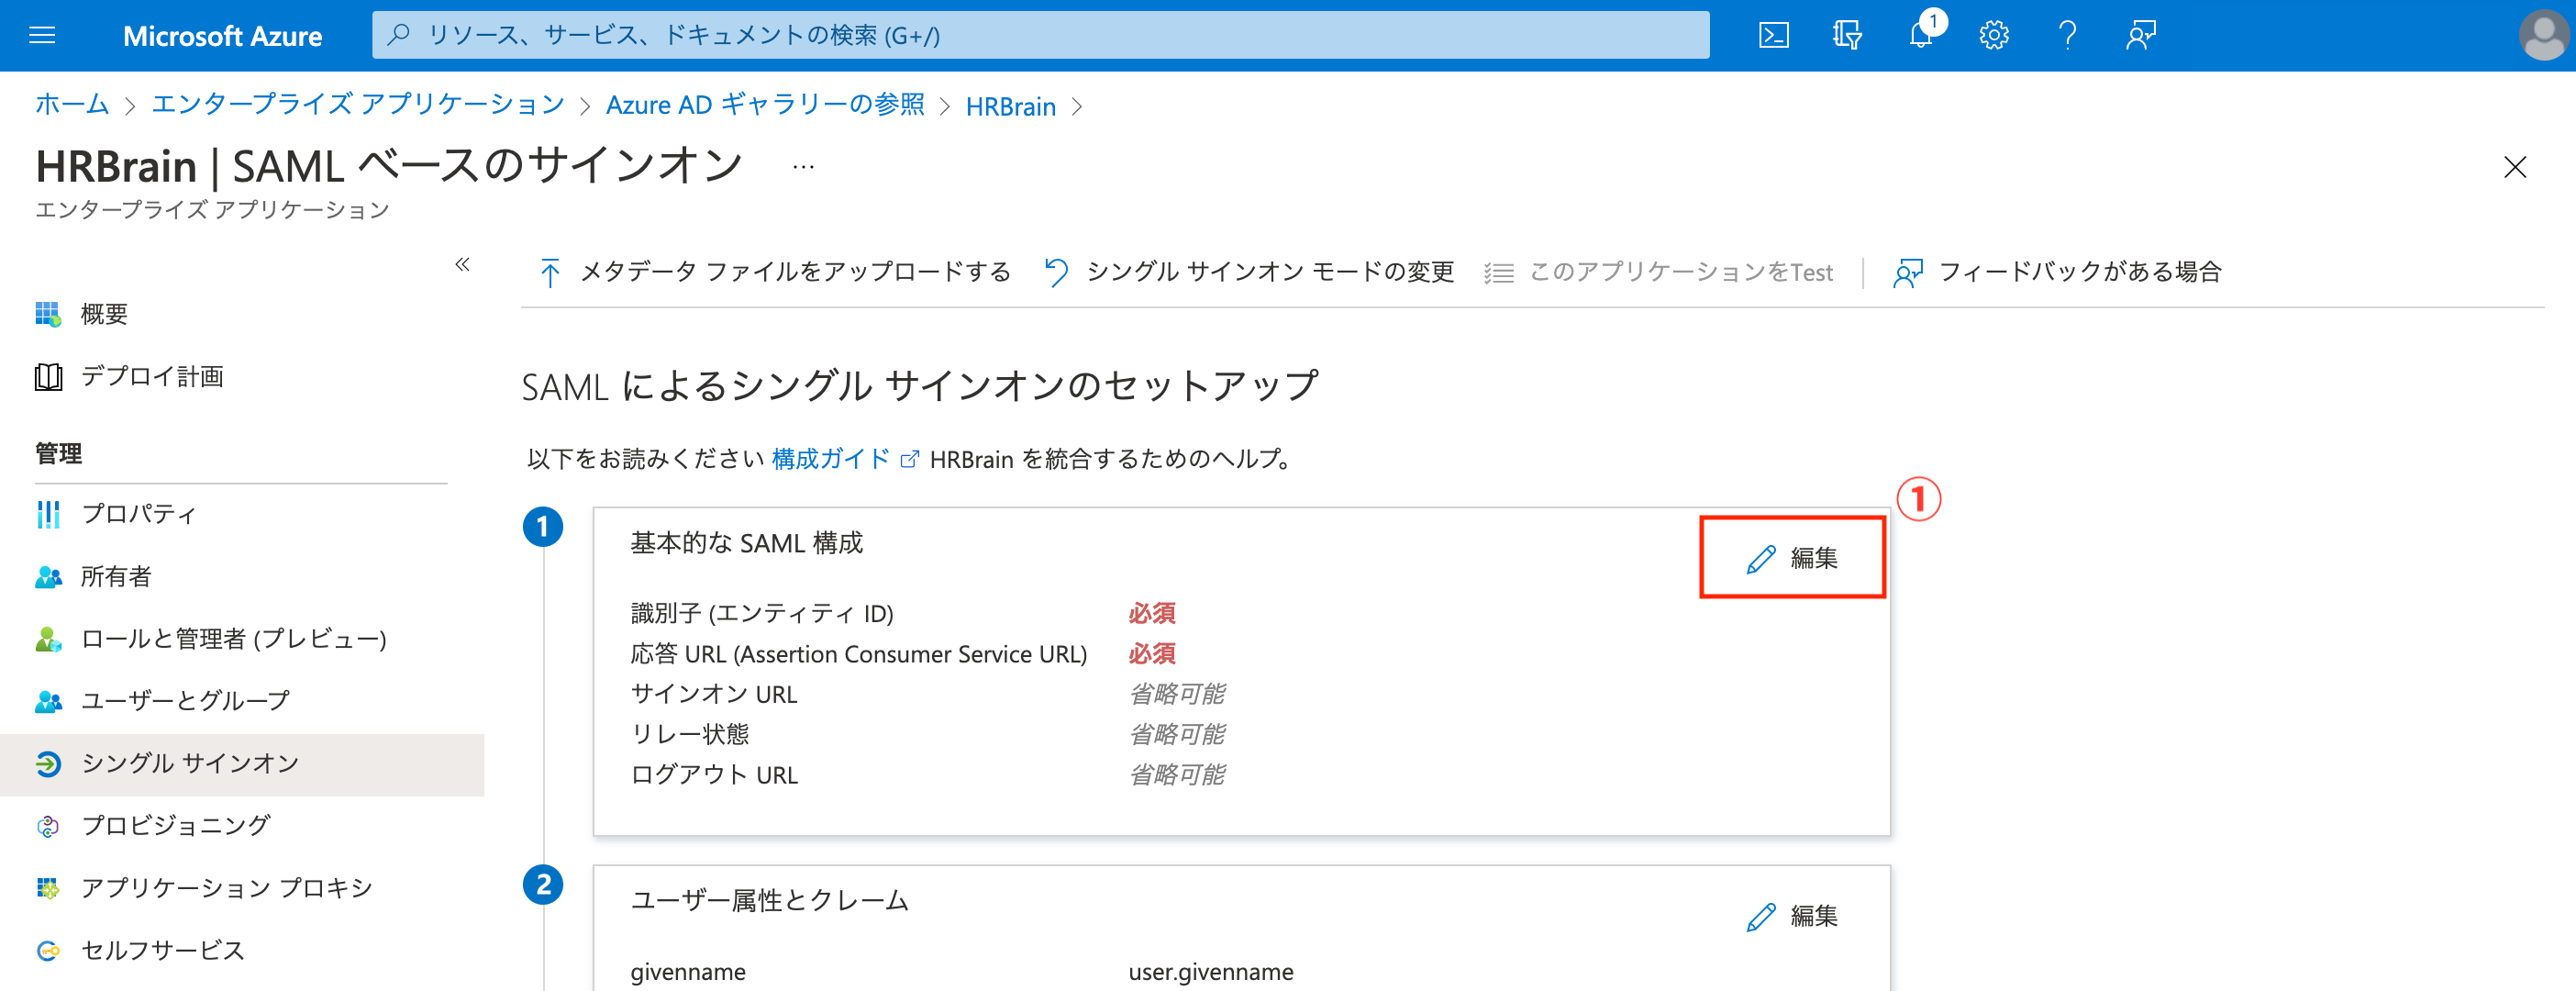Click the 応答 URL (Assertion Consumer Service URL) label
Screen dimensions: 2576x991
(x=859, y=654)
